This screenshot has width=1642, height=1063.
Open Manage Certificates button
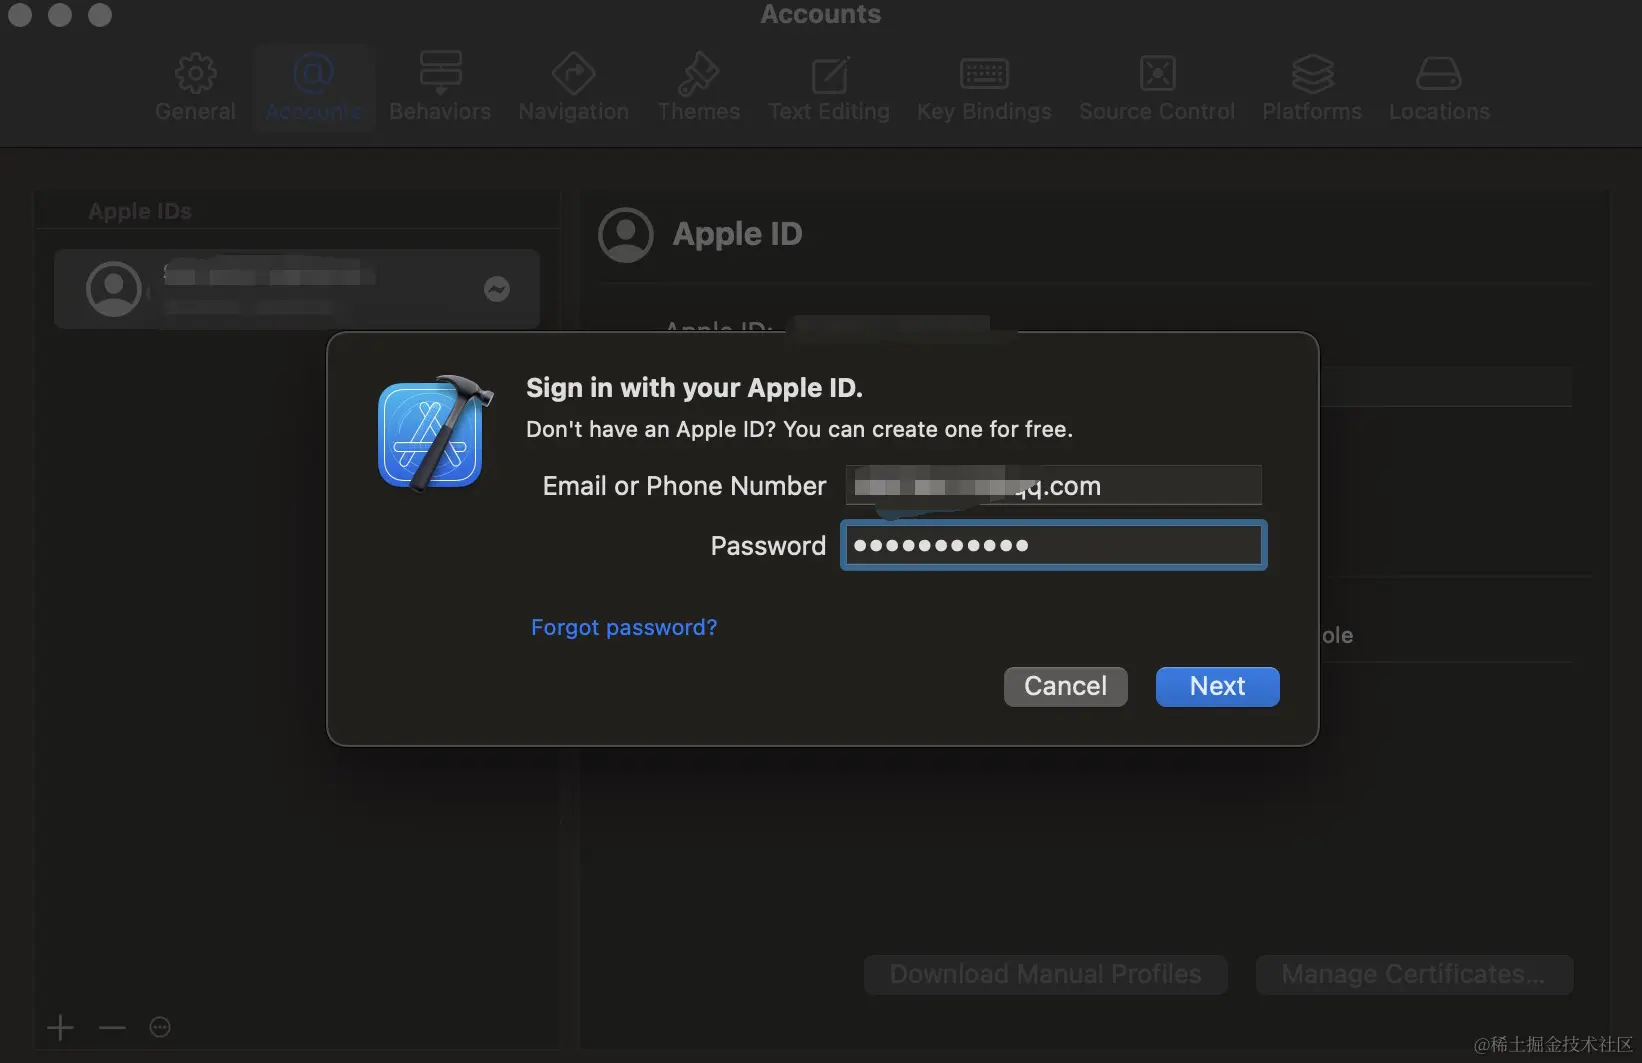(x=1414, y=974)
